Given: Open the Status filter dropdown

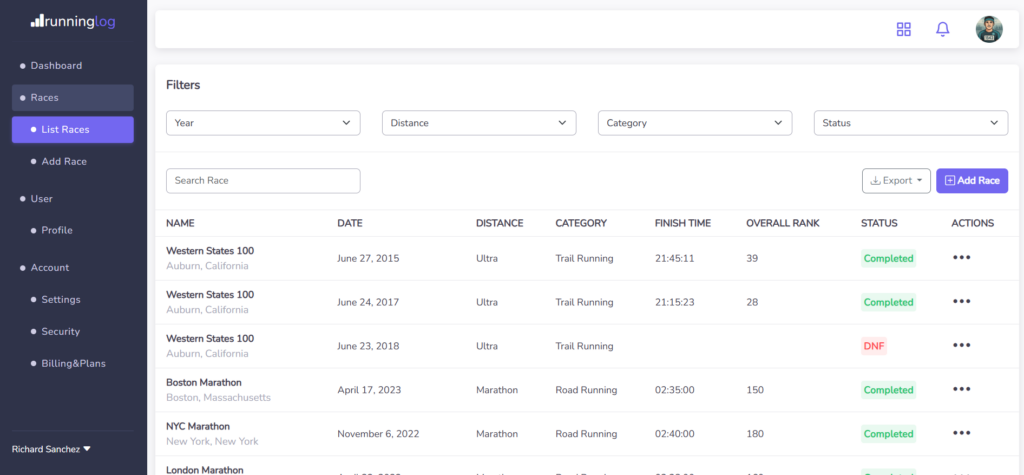Looking at the screenshot, I should pyautogui.click(x=910, y=123).
